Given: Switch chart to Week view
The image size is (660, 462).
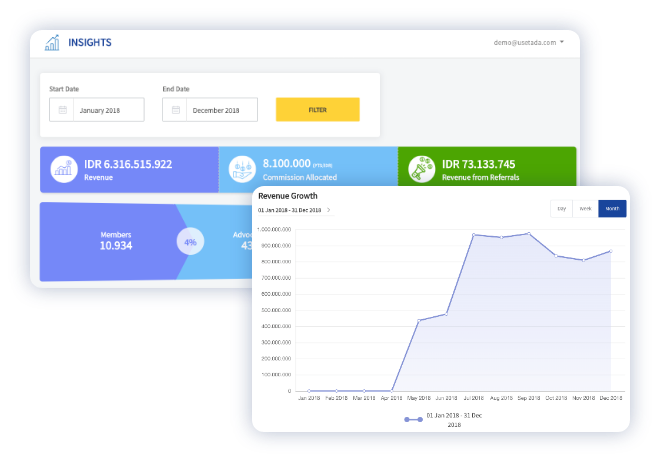Looking at the screenshot, I should [x=585, y=209].
